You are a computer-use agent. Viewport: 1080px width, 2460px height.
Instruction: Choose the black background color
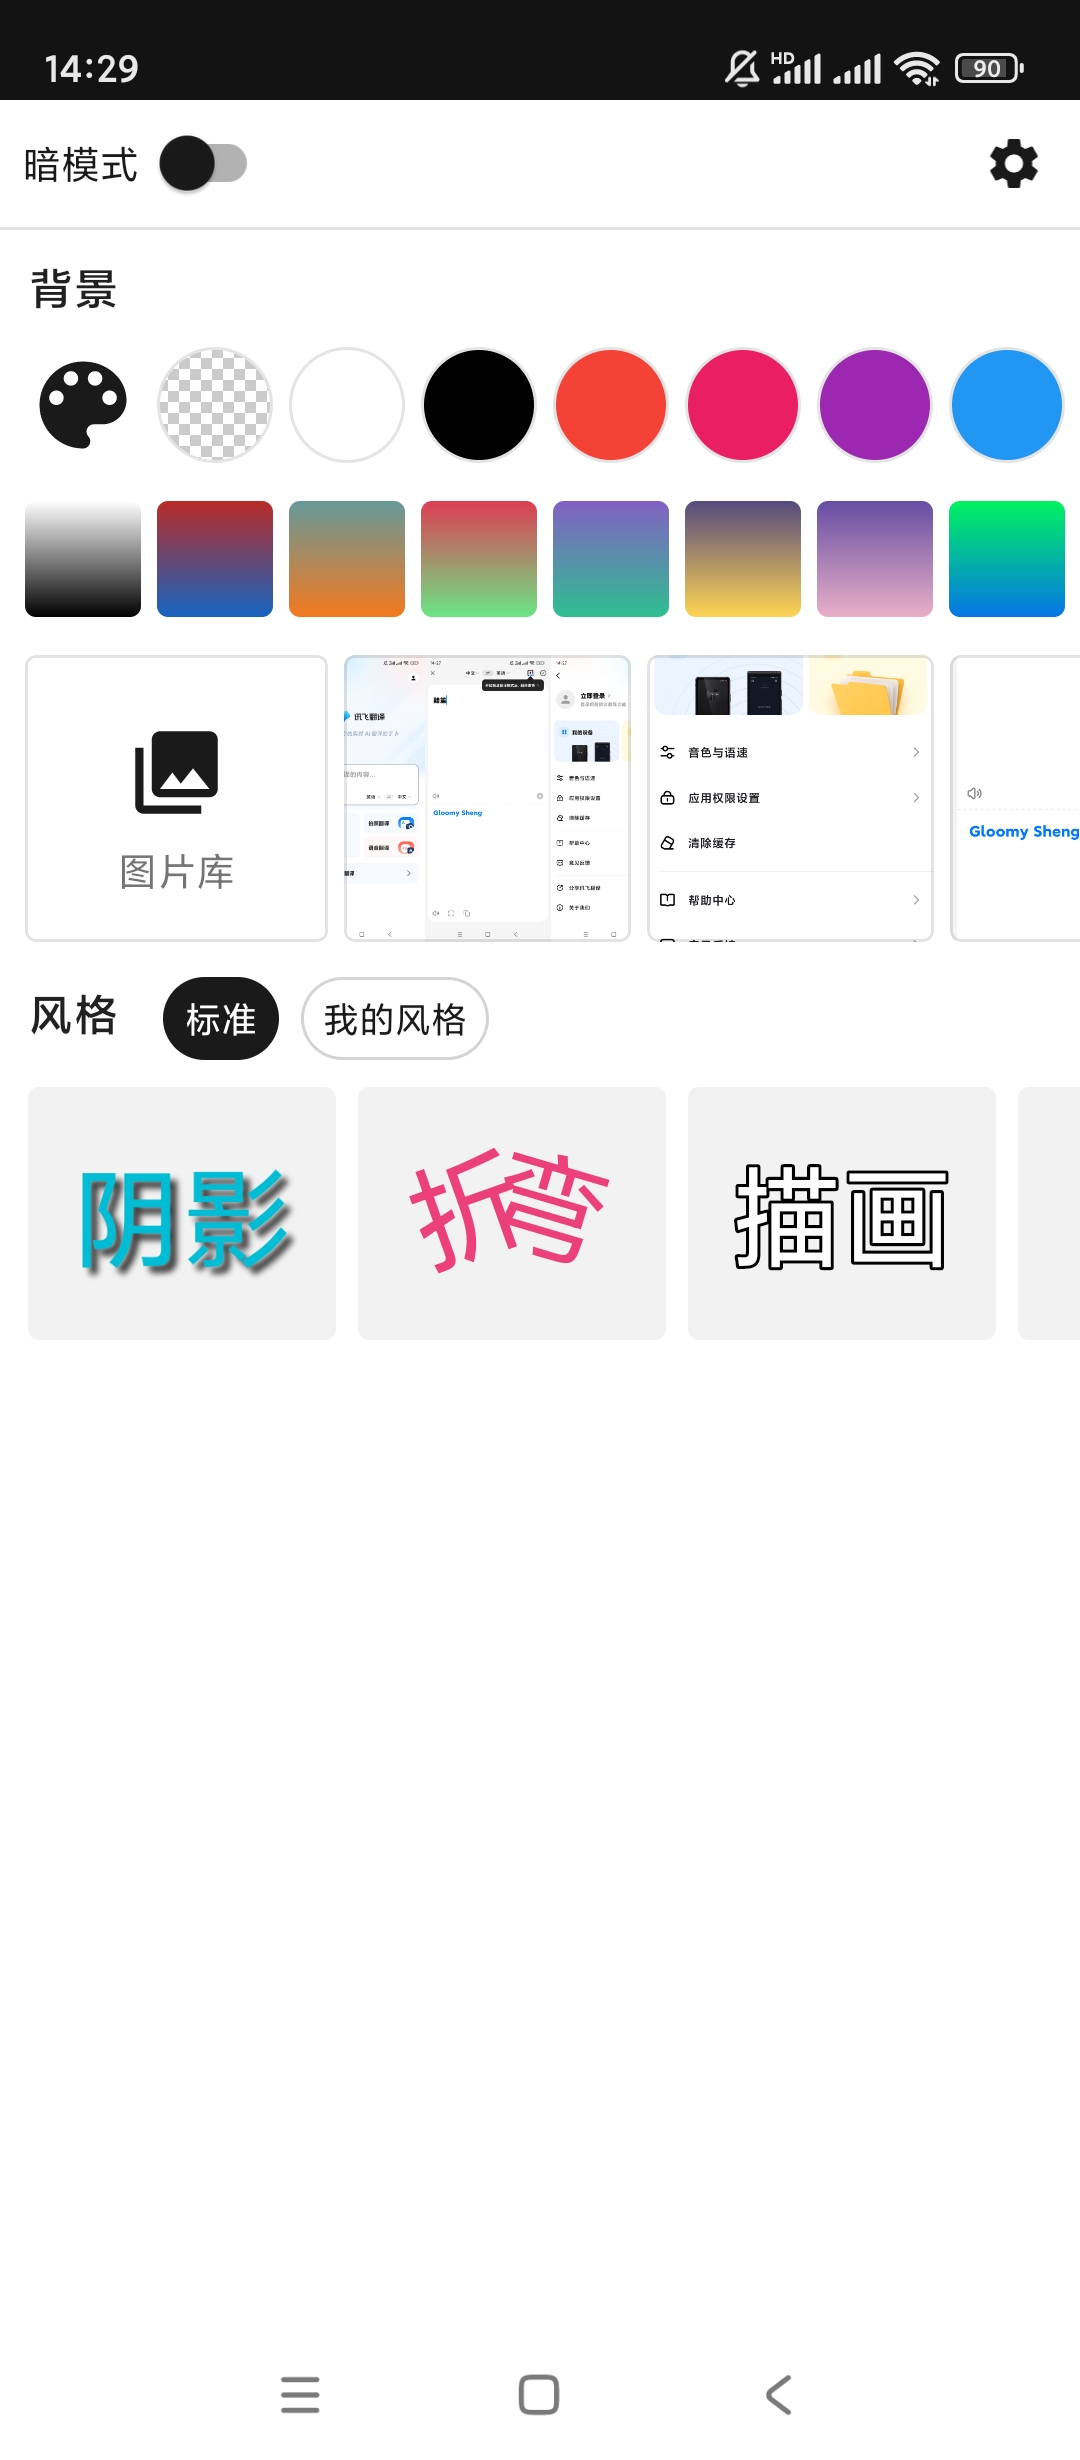[479, 405]
